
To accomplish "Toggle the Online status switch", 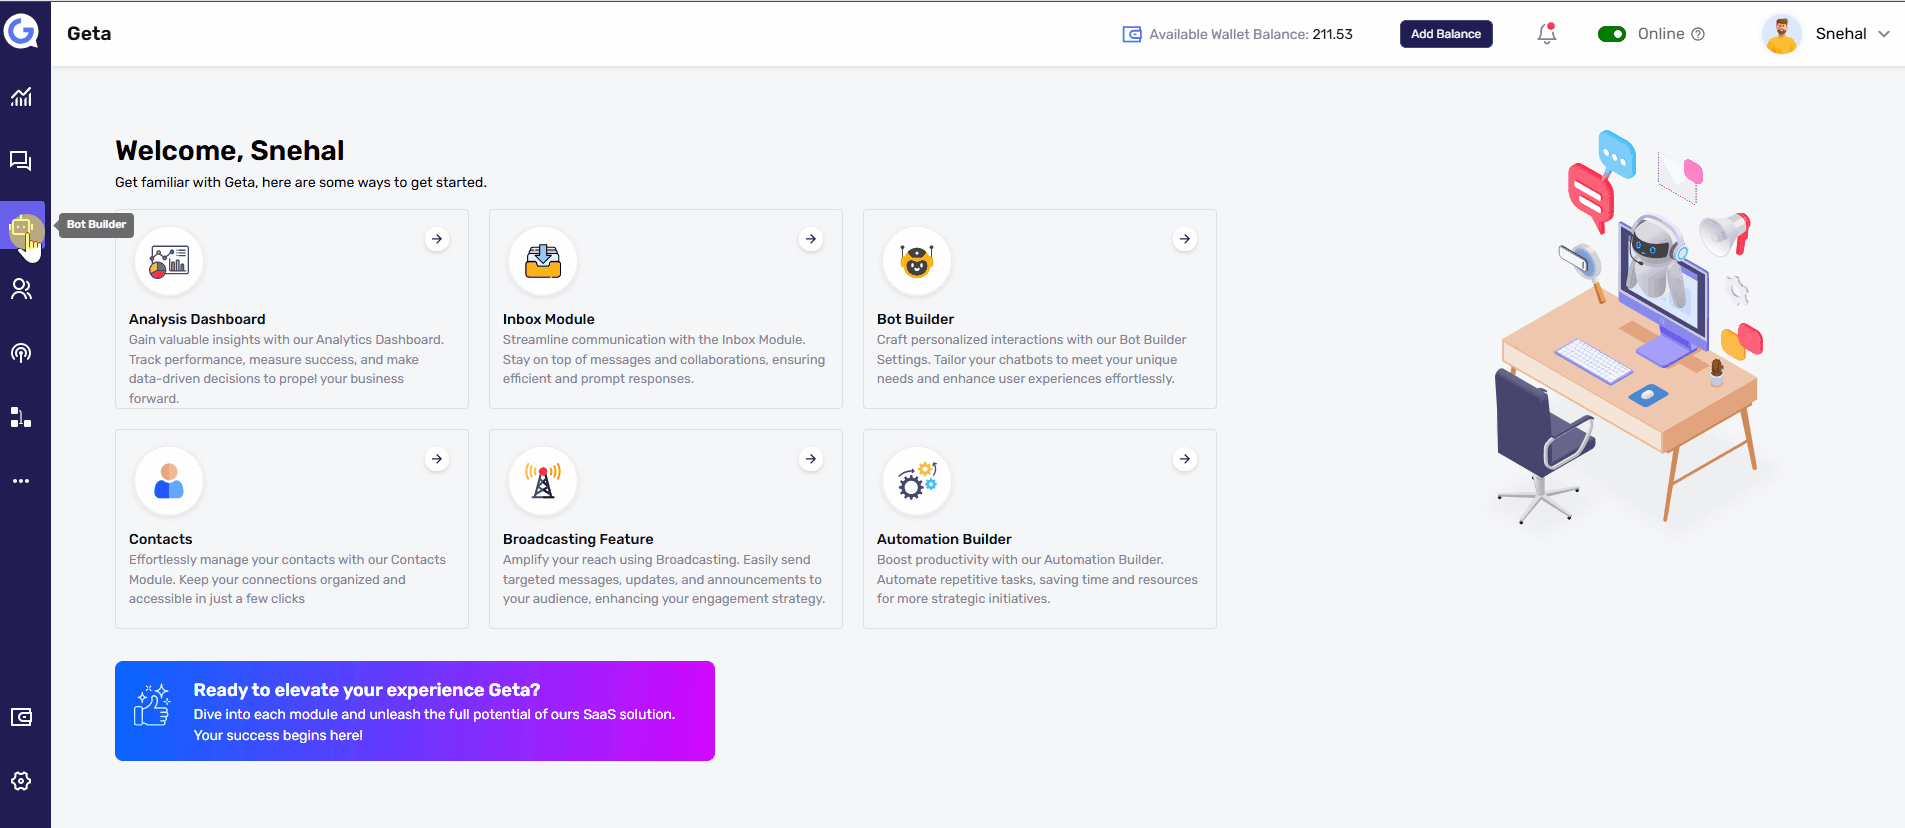I will pyautogui.click(x=1611, y=34).
